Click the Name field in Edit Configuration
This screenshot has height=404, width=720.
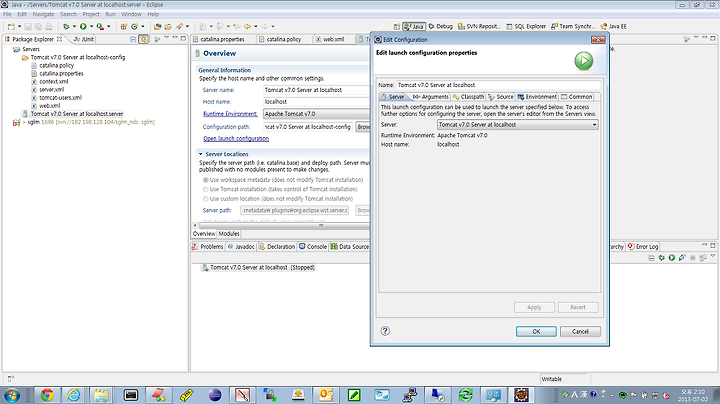tap(498, 85)
